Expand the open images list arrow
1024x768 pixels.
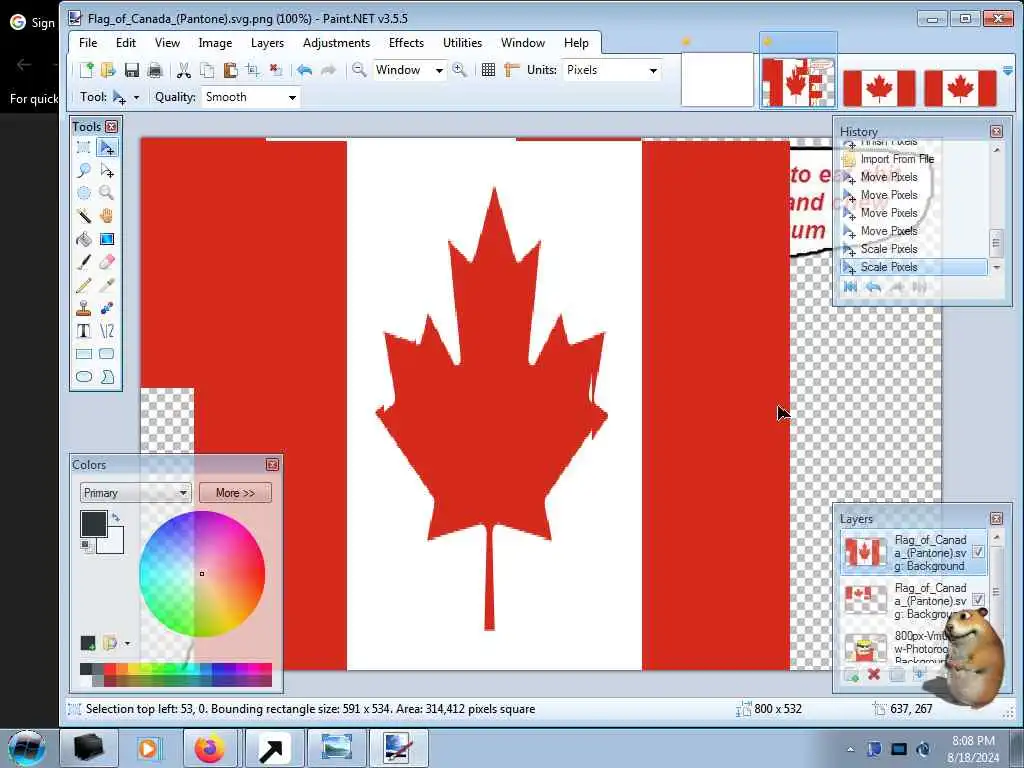click(x=1008, y=71)
